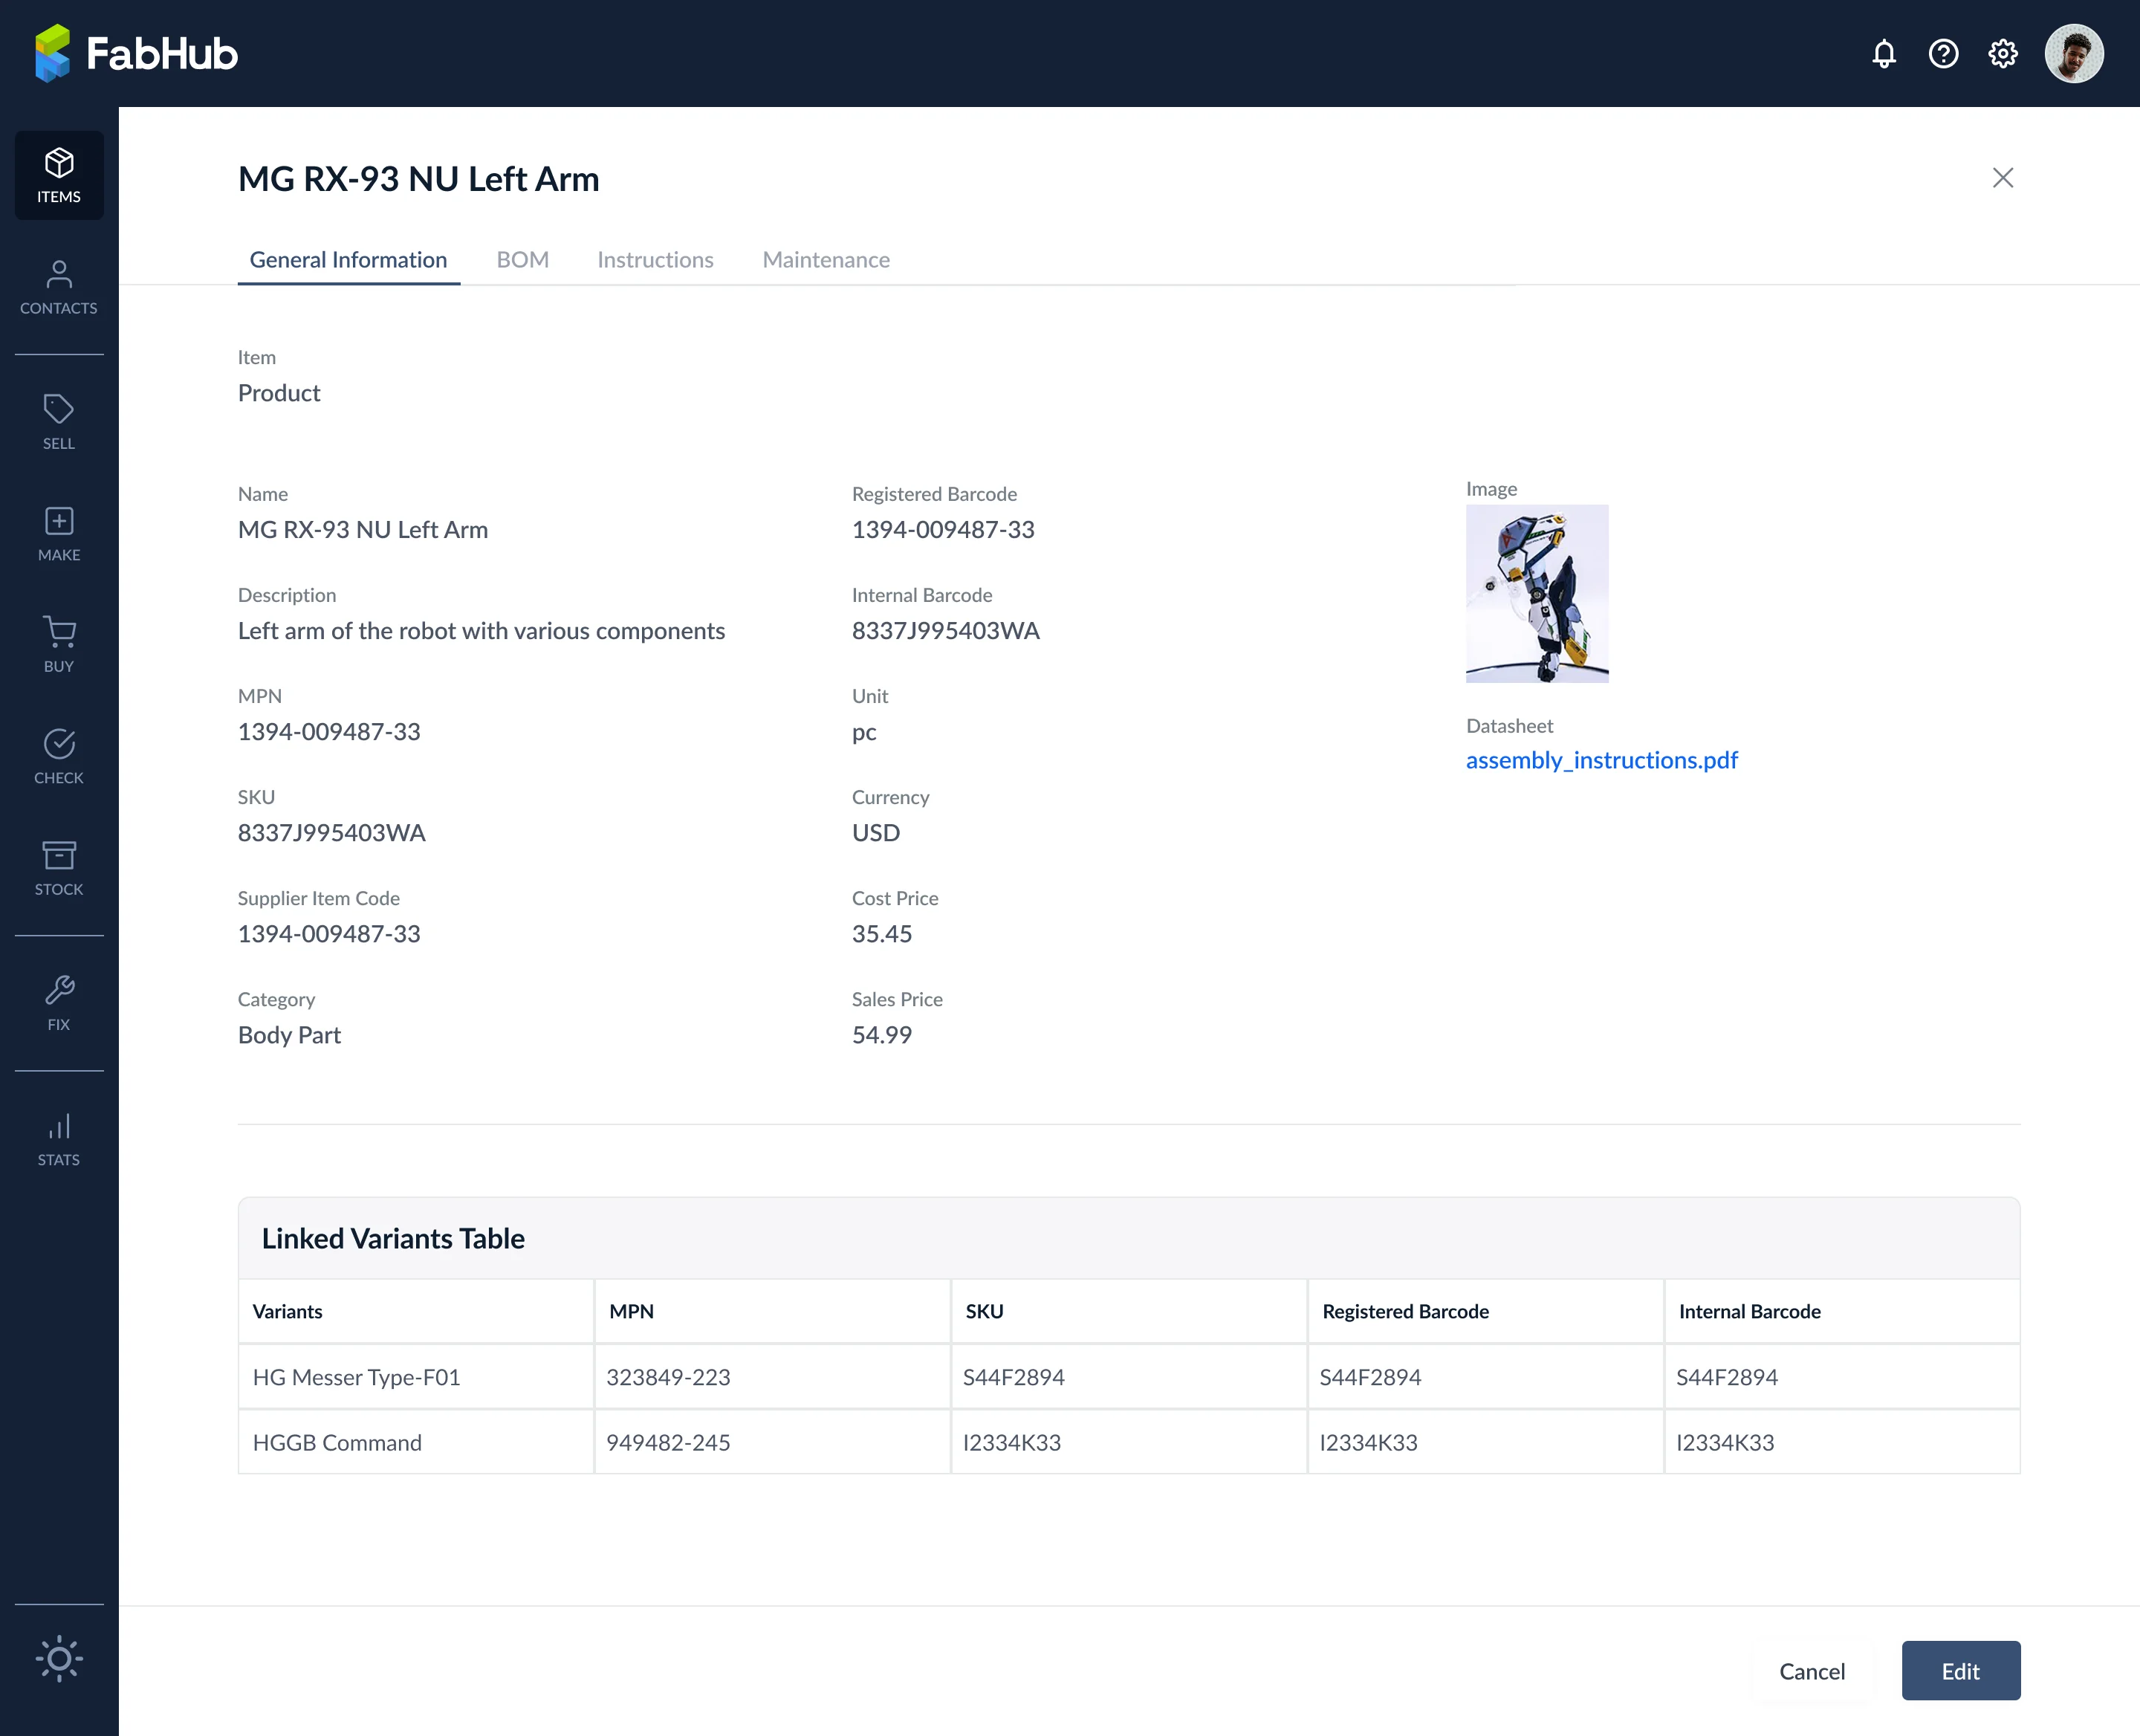Click the Variants column header
This screenshot has width=2140, height=1736.
pyautogui.click(x=416, y=1311)
